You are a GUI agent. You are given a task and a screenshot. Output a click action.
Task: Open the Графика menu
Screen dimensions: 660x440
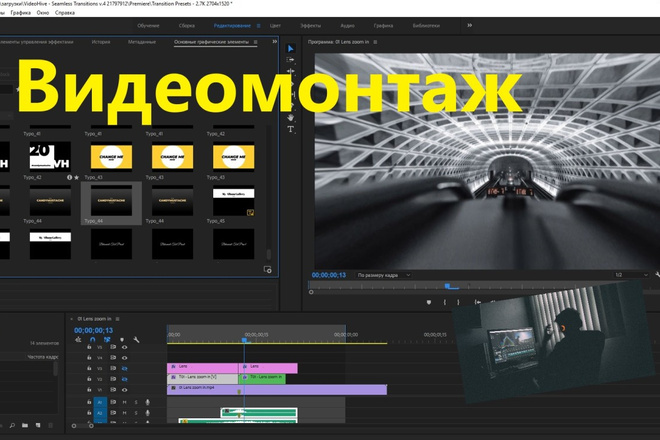pyautogui.click(x=21, y=13)
